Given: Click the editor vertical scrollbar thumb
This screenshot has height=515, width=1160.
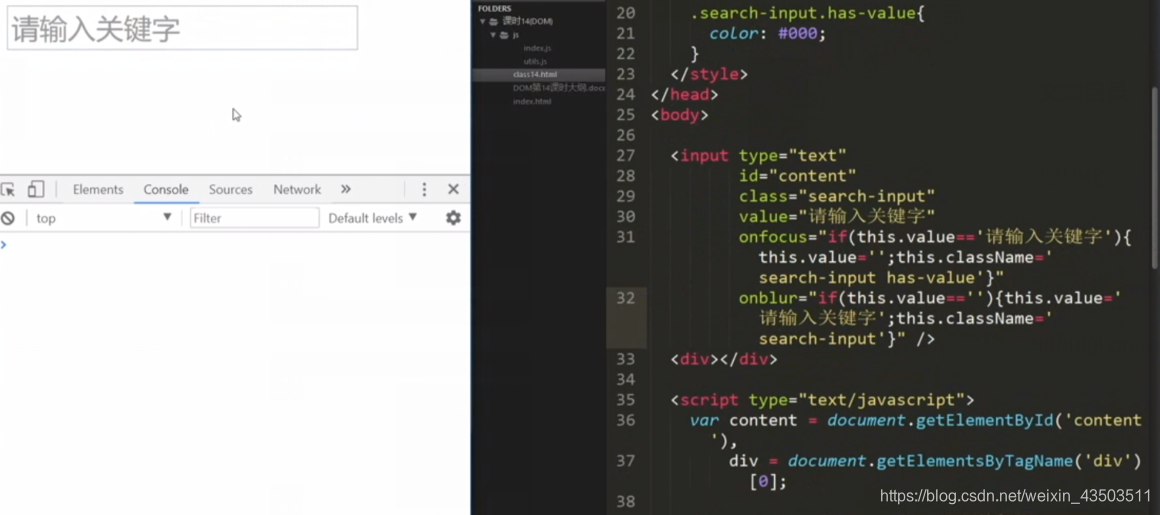Looking at the screenshot, I should [1155, 177].
